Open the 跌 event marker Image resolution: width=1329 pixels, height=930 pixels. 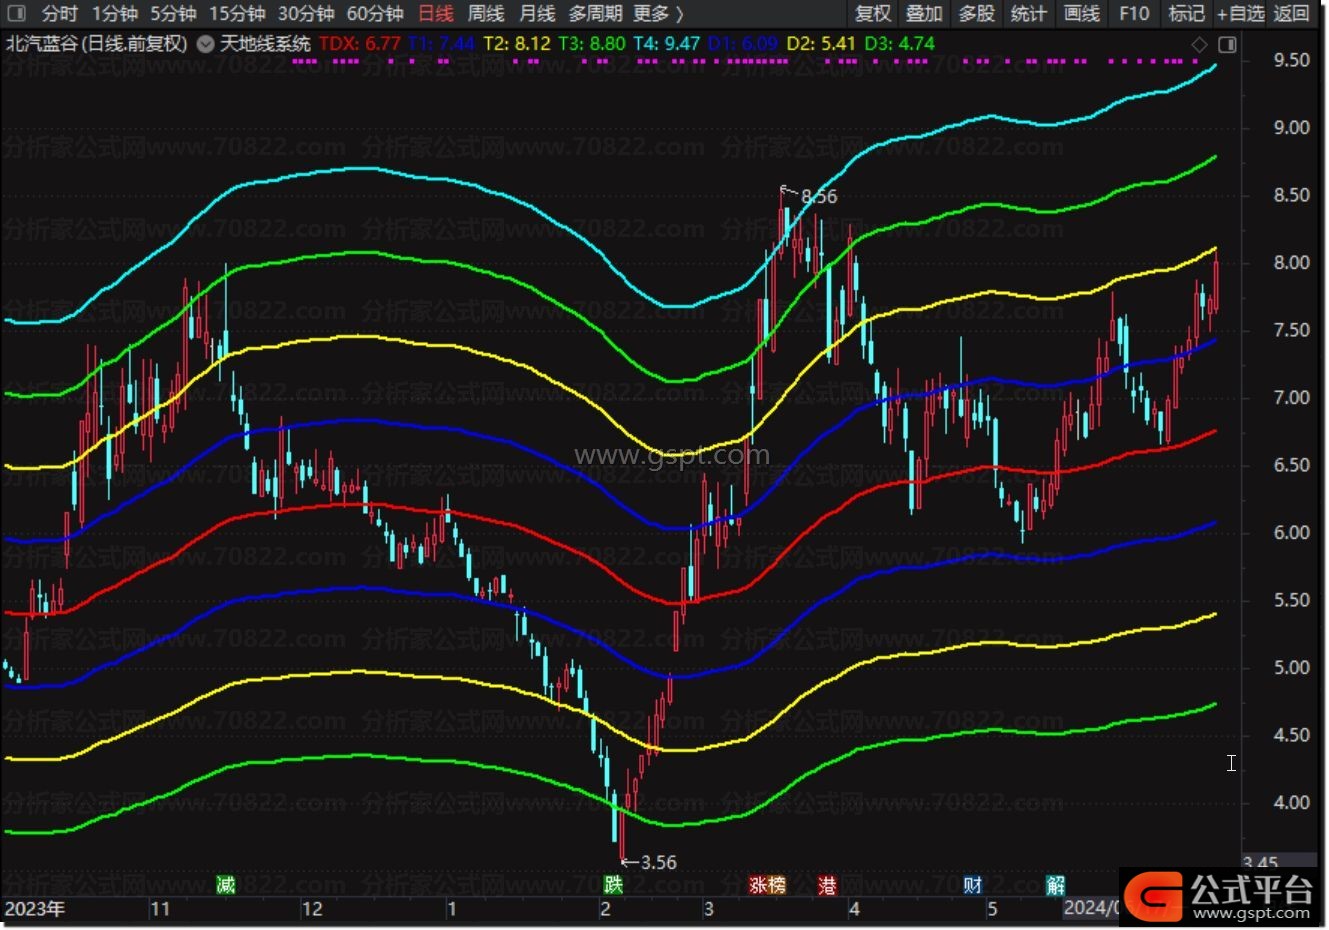(613, 884)
